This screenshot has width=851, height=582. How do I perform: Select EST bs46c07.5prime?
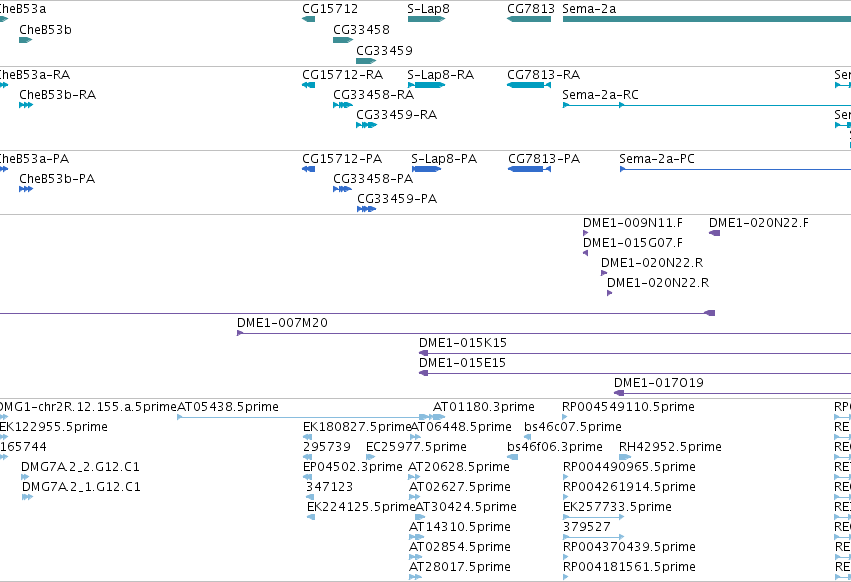tap(573, 427)
